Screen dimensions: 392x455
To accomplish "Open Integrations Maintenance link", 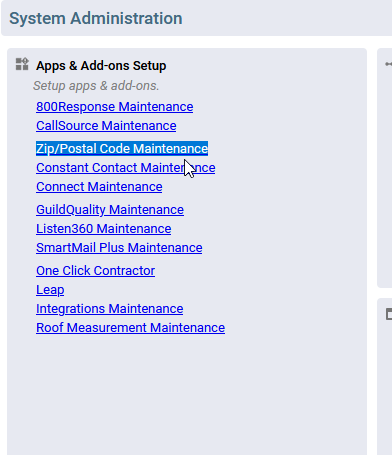I will pyautogui.click(x=109, y=309).
